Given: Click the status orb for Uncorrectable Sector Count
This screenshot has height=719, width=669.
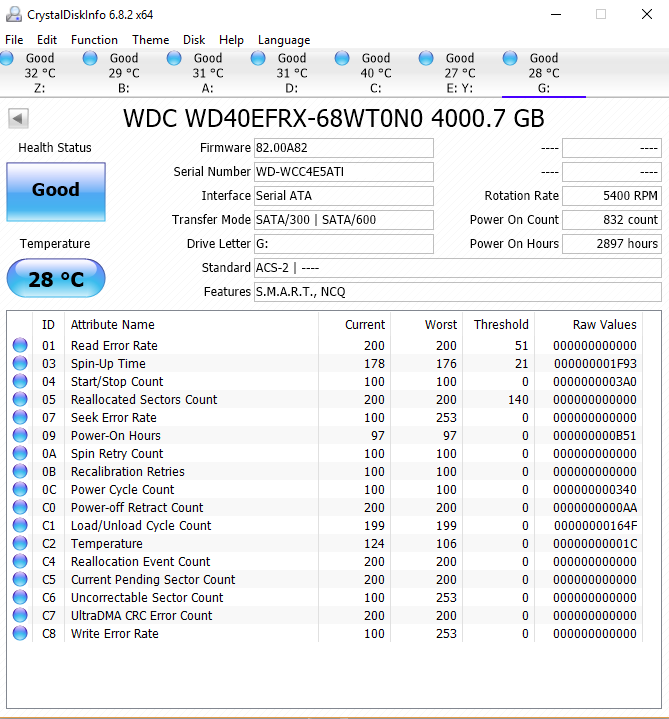Looking at the screenshot, I should [20, 597].
